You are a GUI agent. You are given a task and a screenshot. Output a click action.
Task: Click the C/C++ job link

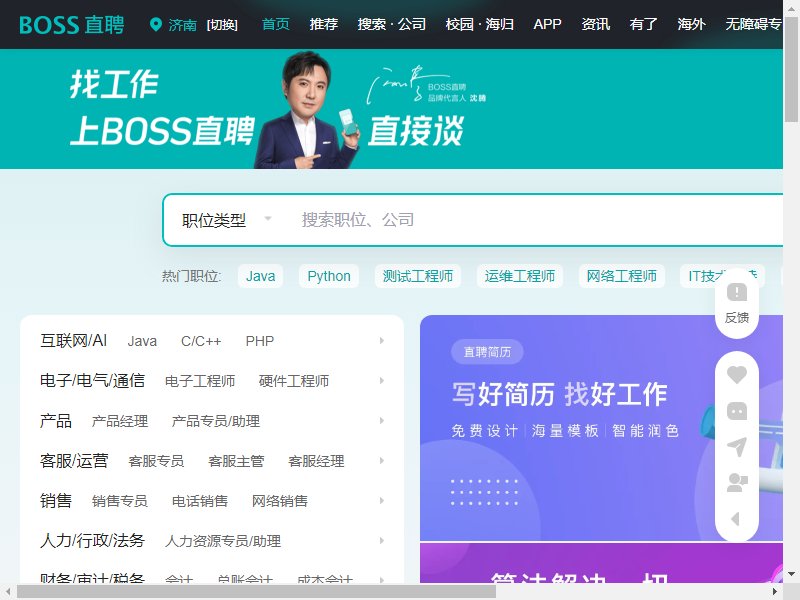[x=201, y=341]
